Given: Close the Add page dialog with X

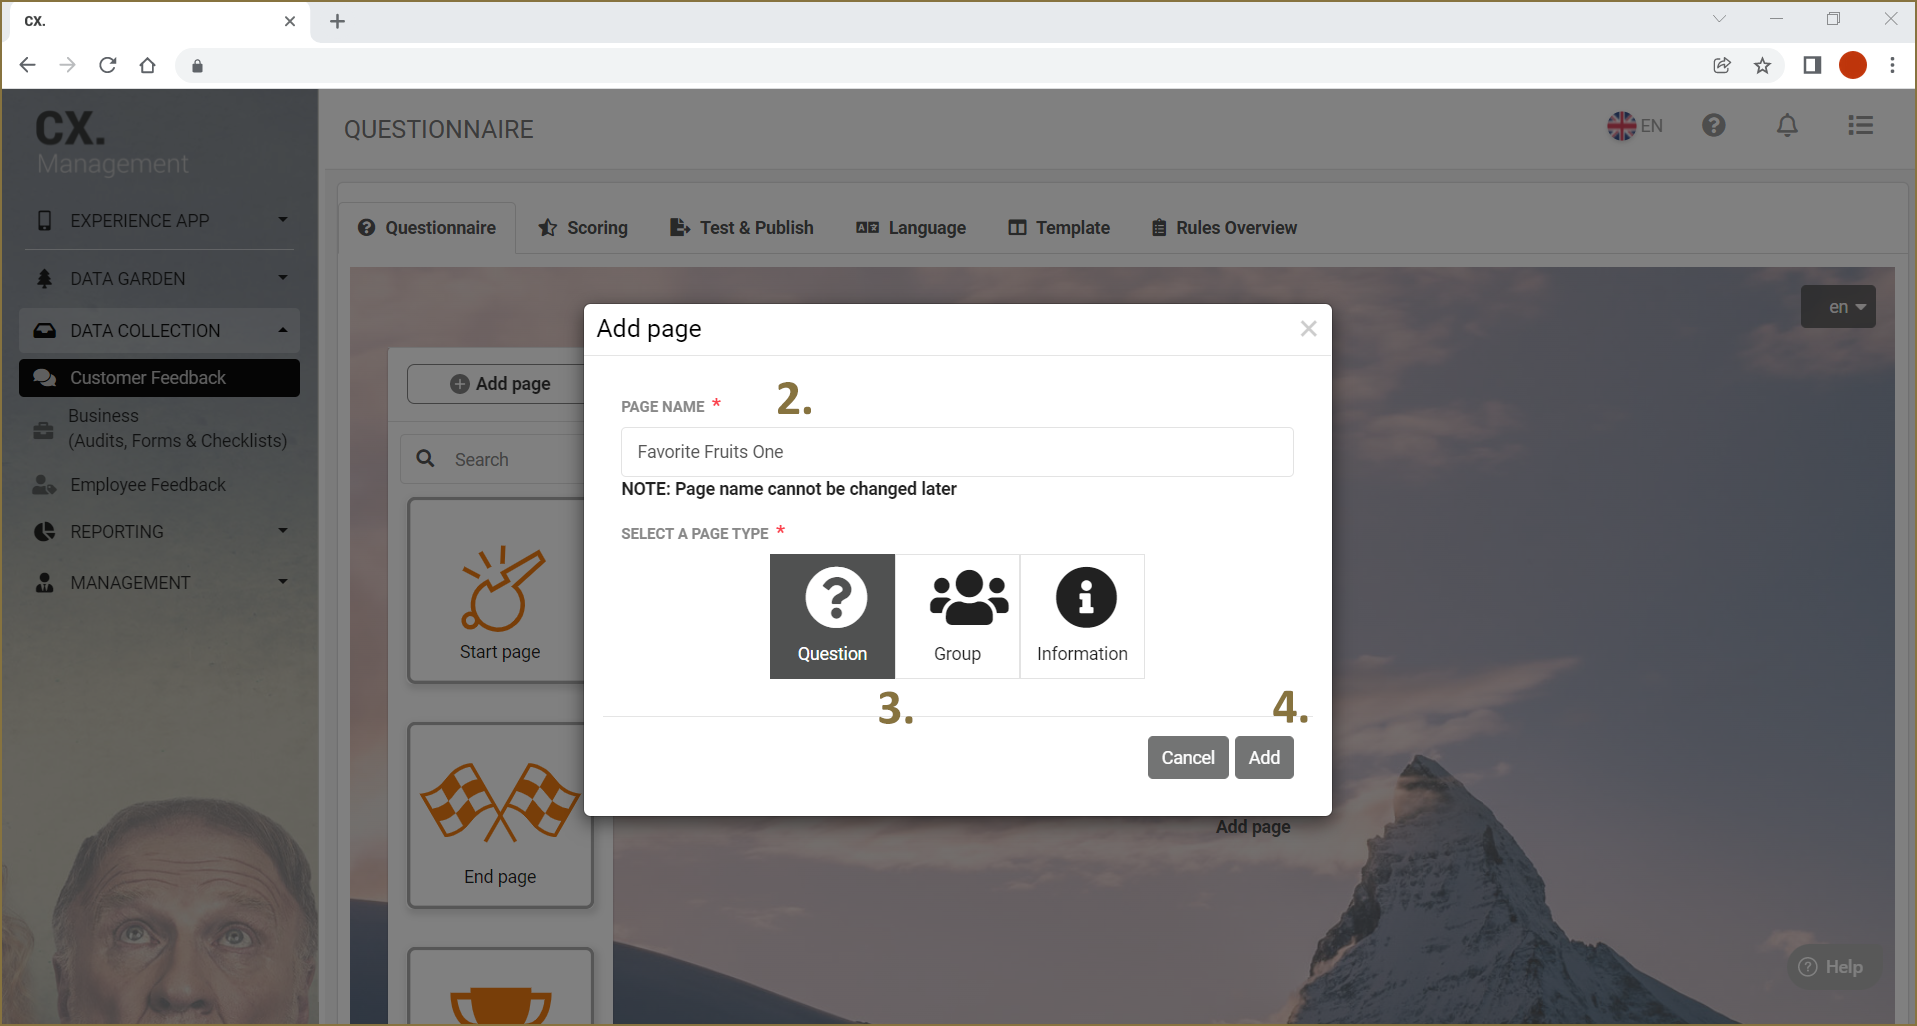Looking at the screenshot, I should tap(1308, 328).
